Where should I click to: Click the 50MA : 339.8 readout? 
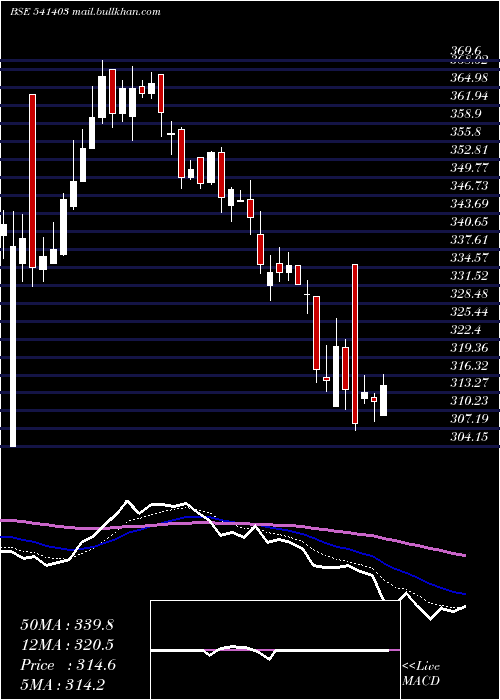coord(67,625)
